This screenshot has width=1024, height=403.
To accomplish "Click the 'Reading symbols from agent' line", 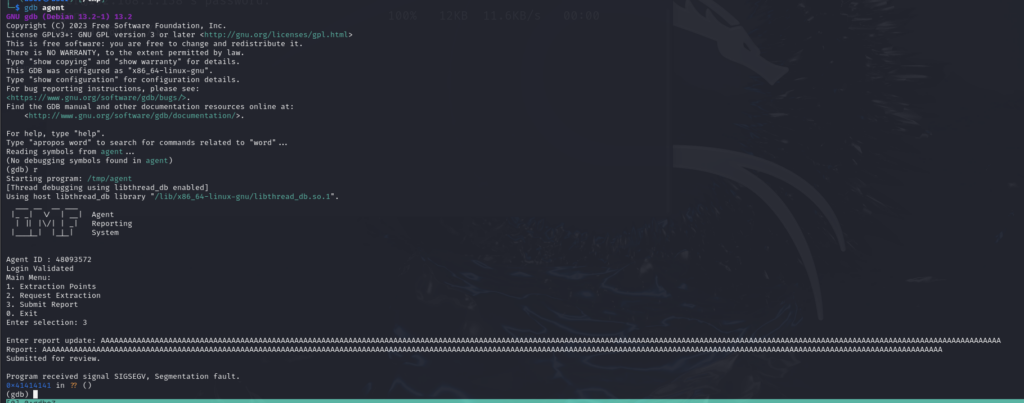I will tap(71, 152).
